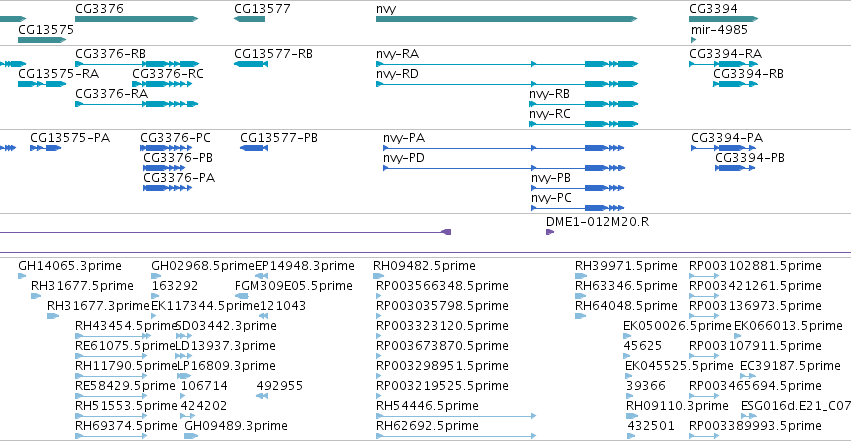This screenshot has width=851, height=441.
Task: Click EST RP003102881.5prime label
Action: (x=755, y=266)
